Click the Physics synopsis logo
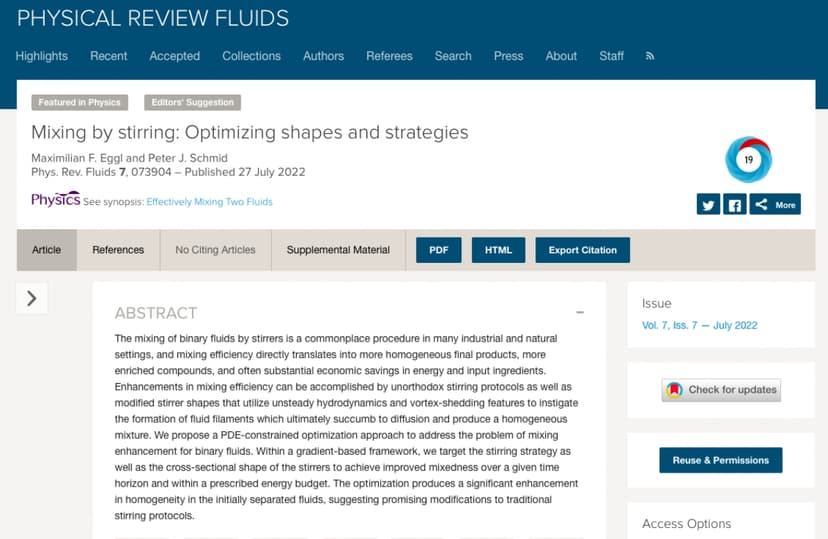The image size is (828, 539). (55, 200)
